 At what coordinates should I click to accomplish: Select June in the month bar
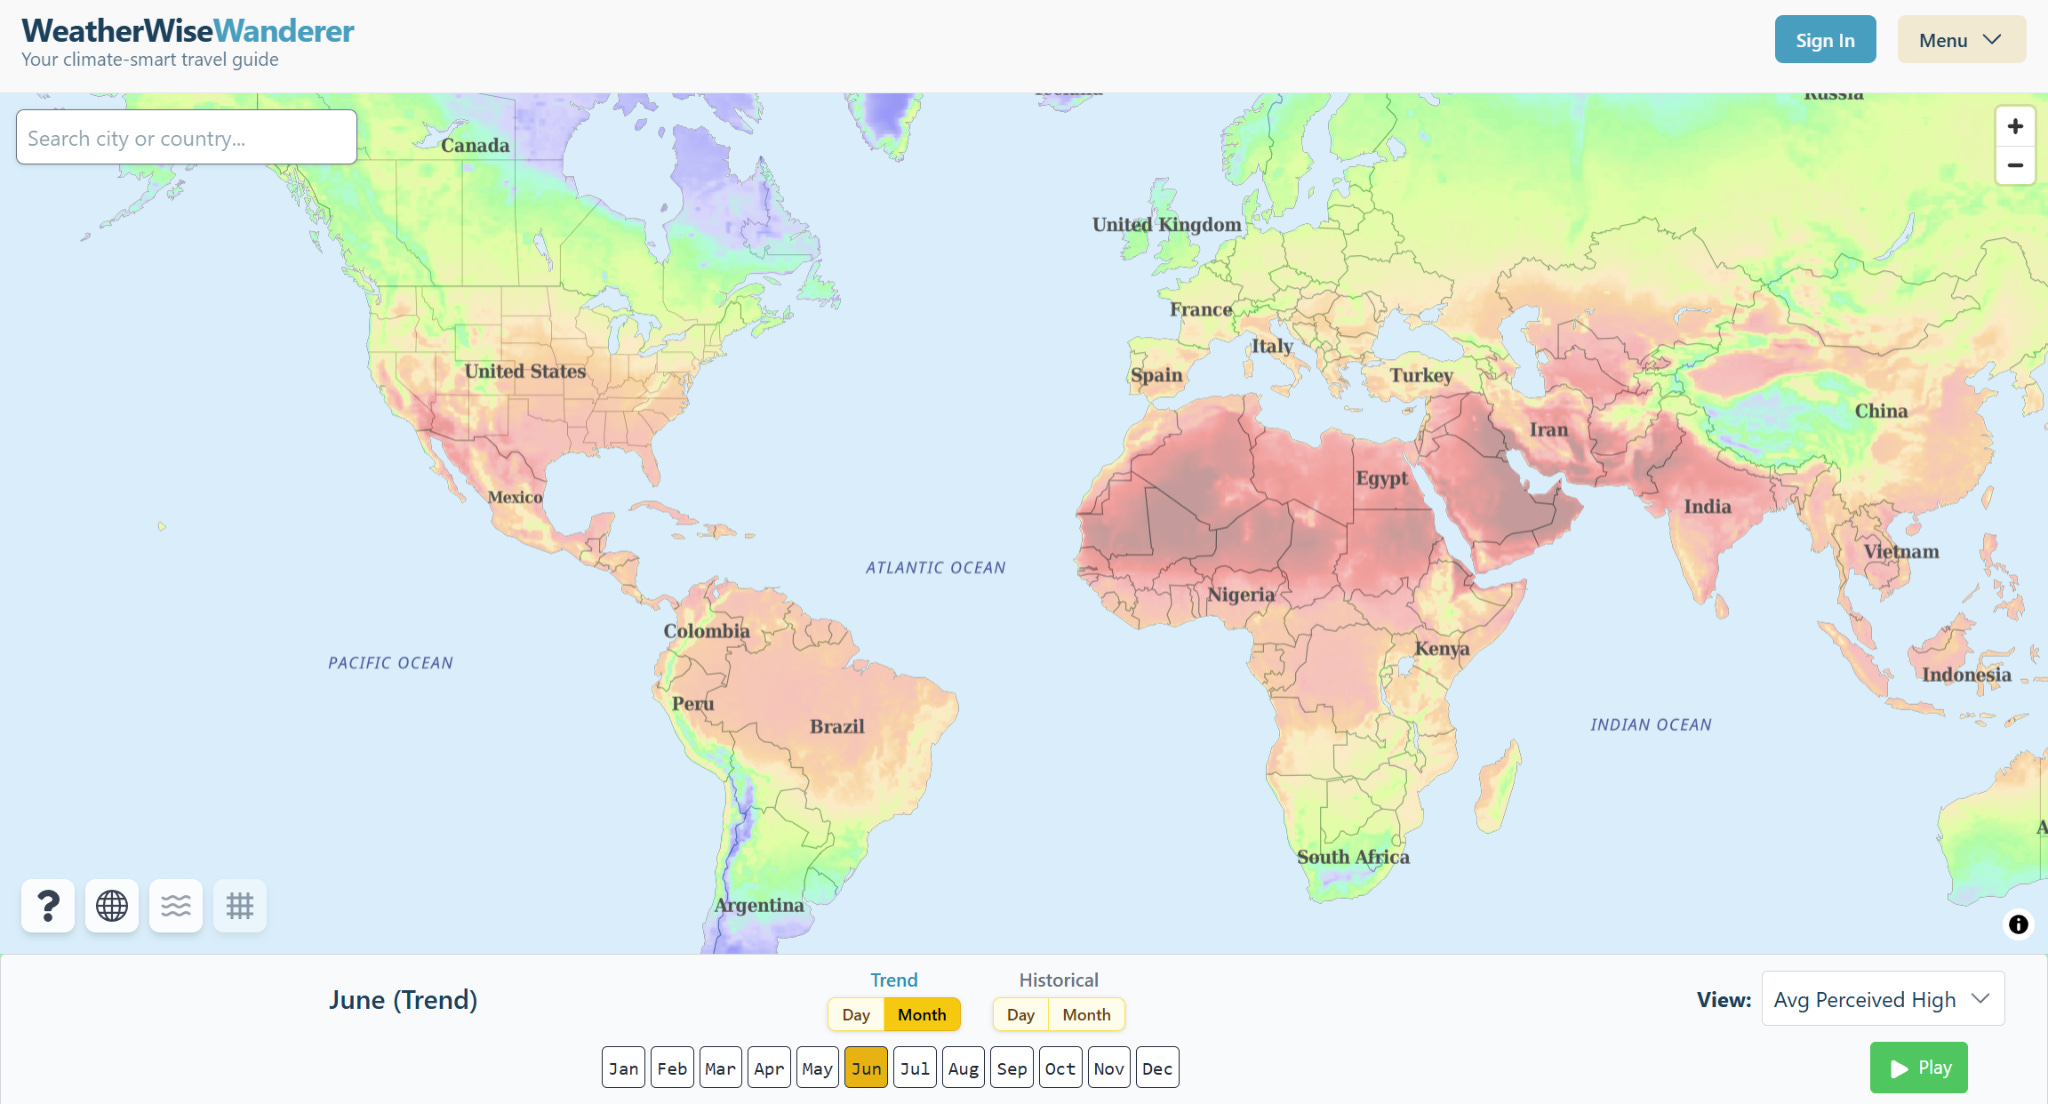pos(866,1068)
